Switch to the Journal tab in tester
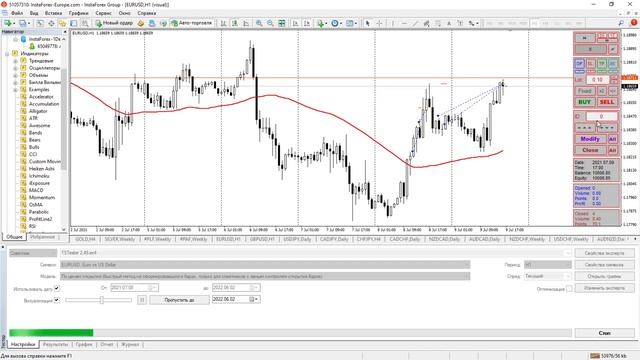 pos(130,344)
